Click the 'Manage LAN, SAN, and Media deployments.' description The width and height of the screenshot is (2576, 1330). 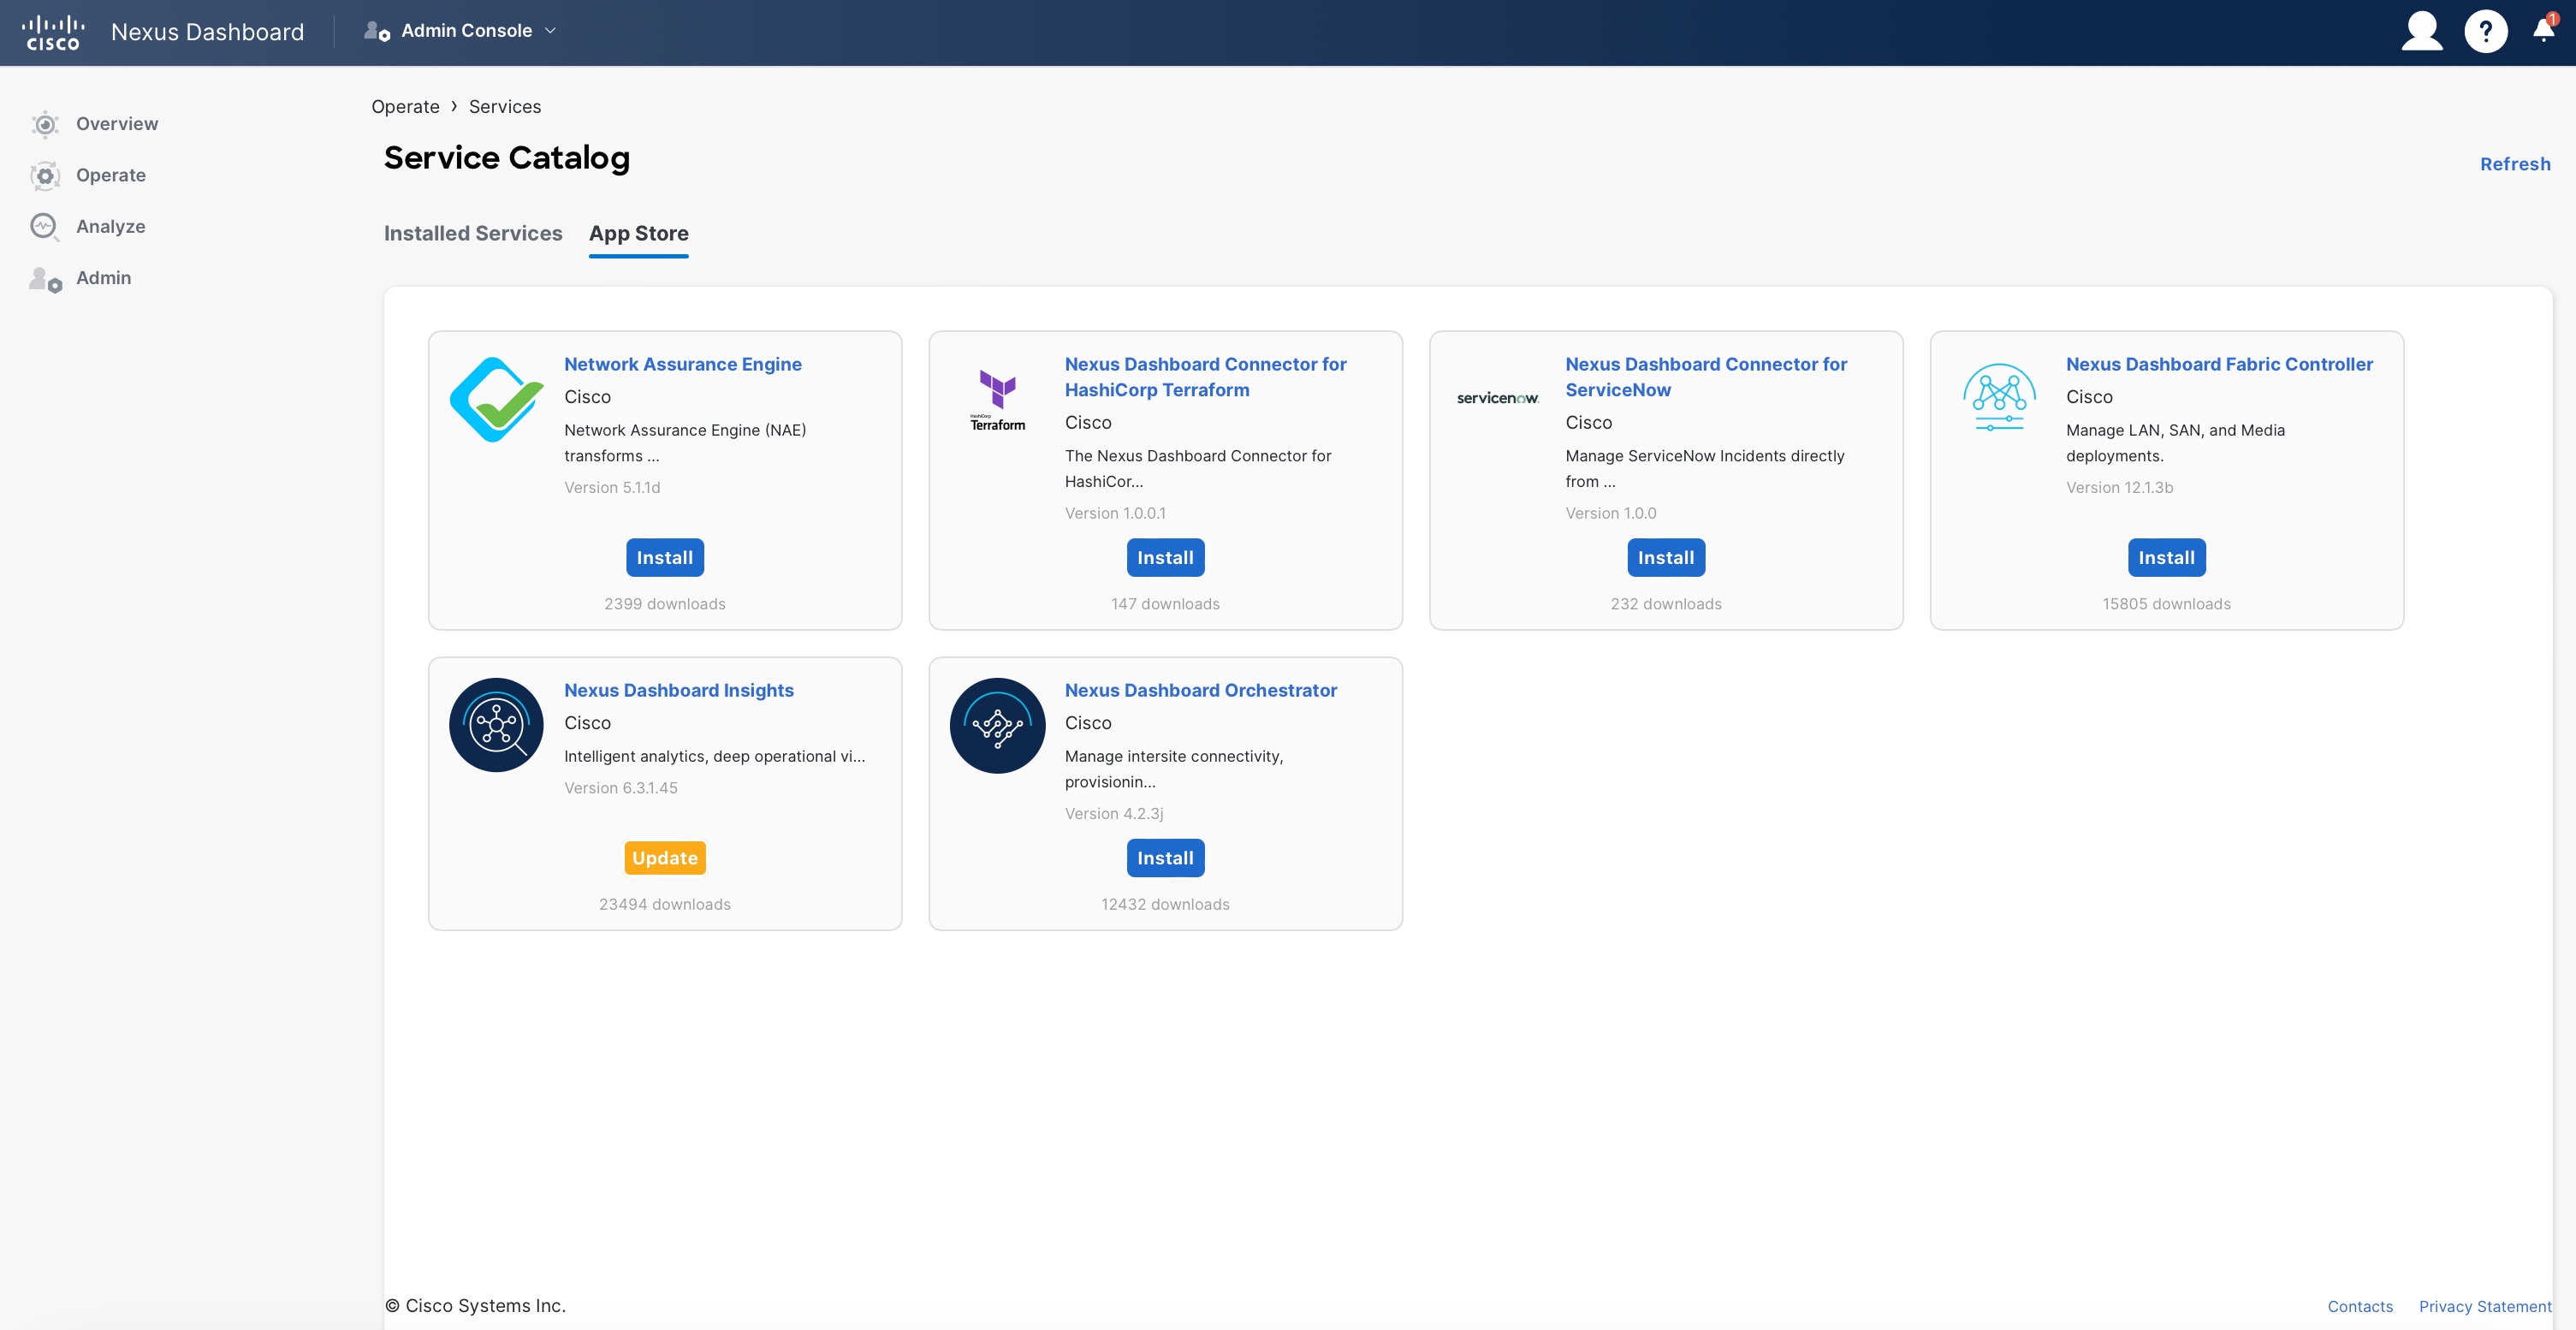(x=2175, y=443)
